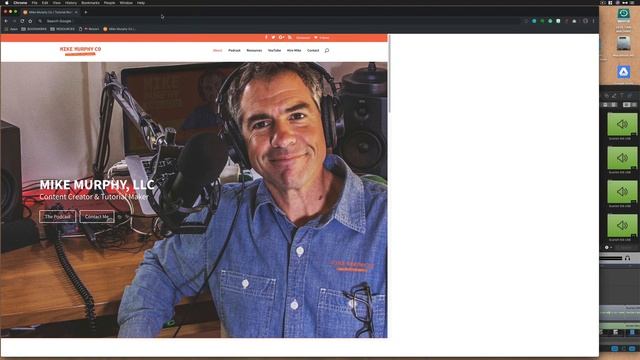Click The Podcast button on hero image
The height and width of the screenshot is (360, 640).
pos(58,216)
